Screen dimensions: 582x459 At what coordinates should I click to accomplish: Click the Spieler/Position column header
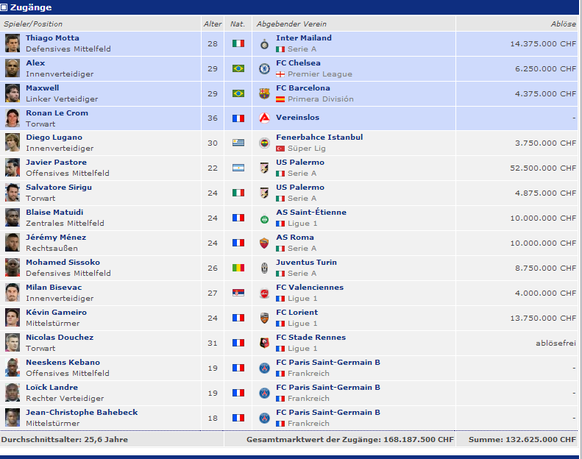pyautogui.click(x=33, y=24)
